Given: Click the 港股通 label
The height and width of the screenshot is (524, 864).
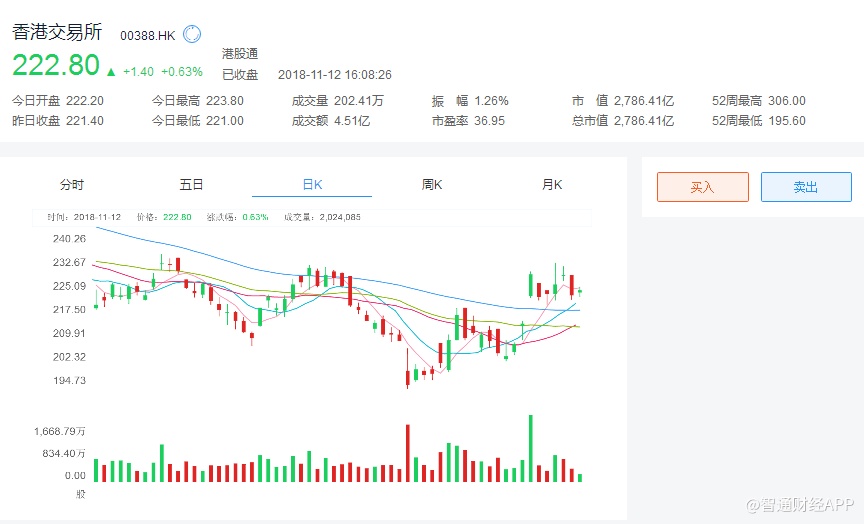Looking at the screenshot, I should point(240,54).
